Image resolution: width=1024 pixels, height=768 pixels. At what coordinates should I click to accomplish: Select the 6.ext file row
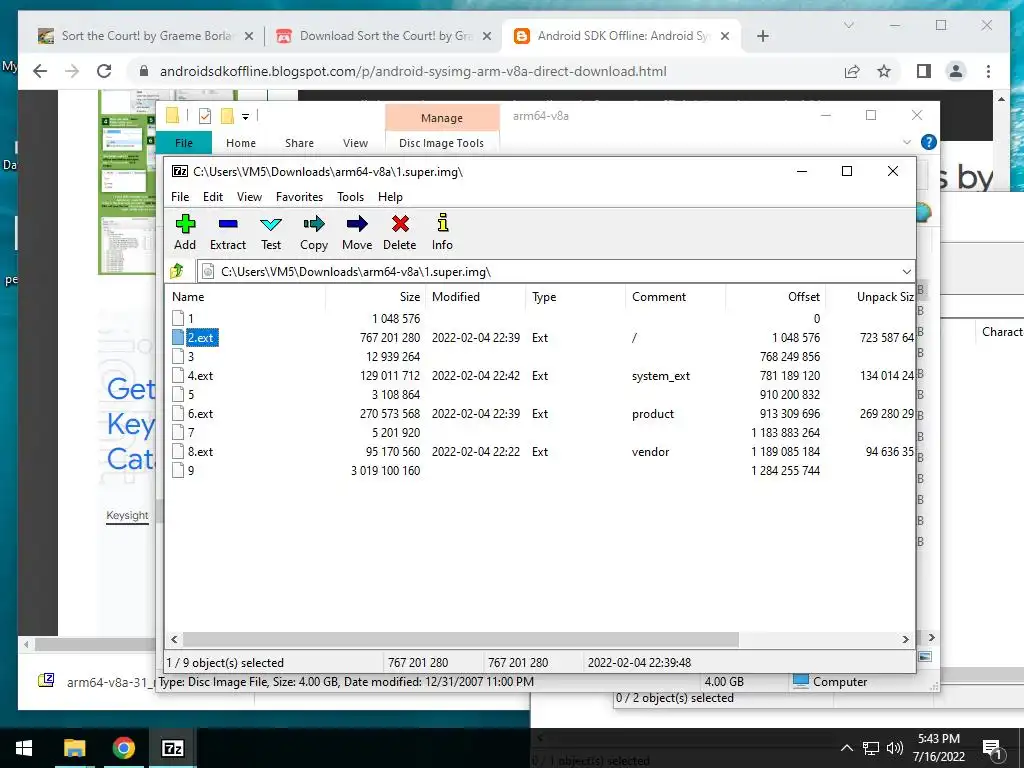541,413
